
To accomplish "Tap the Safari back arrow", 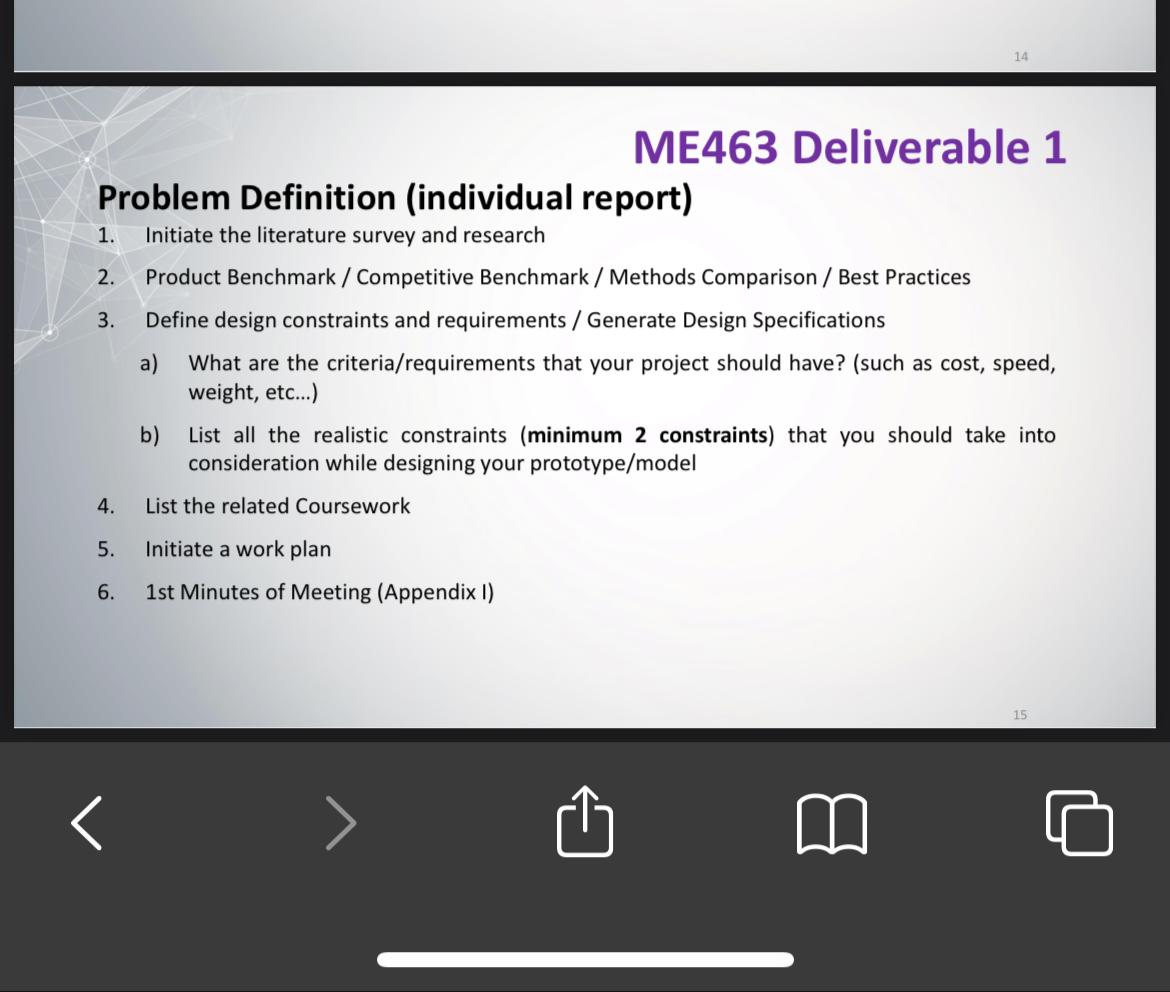I will [87, 822].
